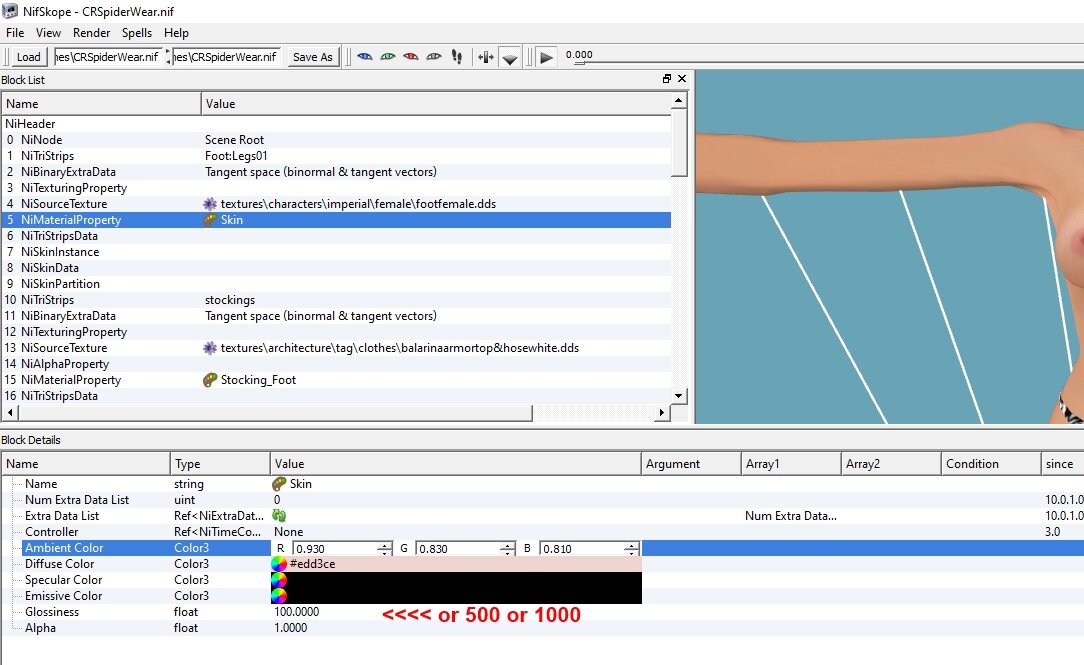Image resolution: width=1084 pixels, height=665 pixels.
Task: Select block 1 NiTriStrips Foot:Legs01
Action: [336, 156]
